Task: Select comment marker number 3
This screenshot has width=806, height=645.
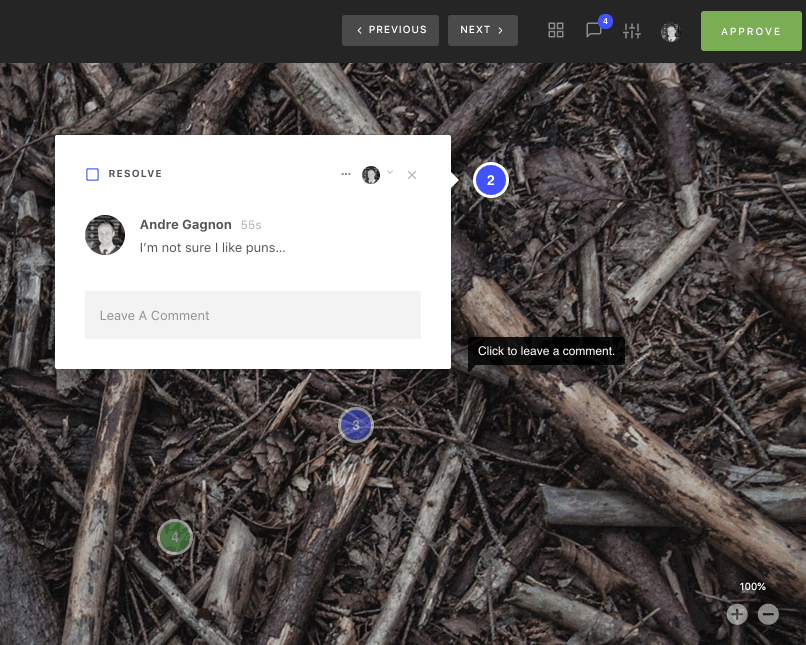Action: tap(356, 425)
